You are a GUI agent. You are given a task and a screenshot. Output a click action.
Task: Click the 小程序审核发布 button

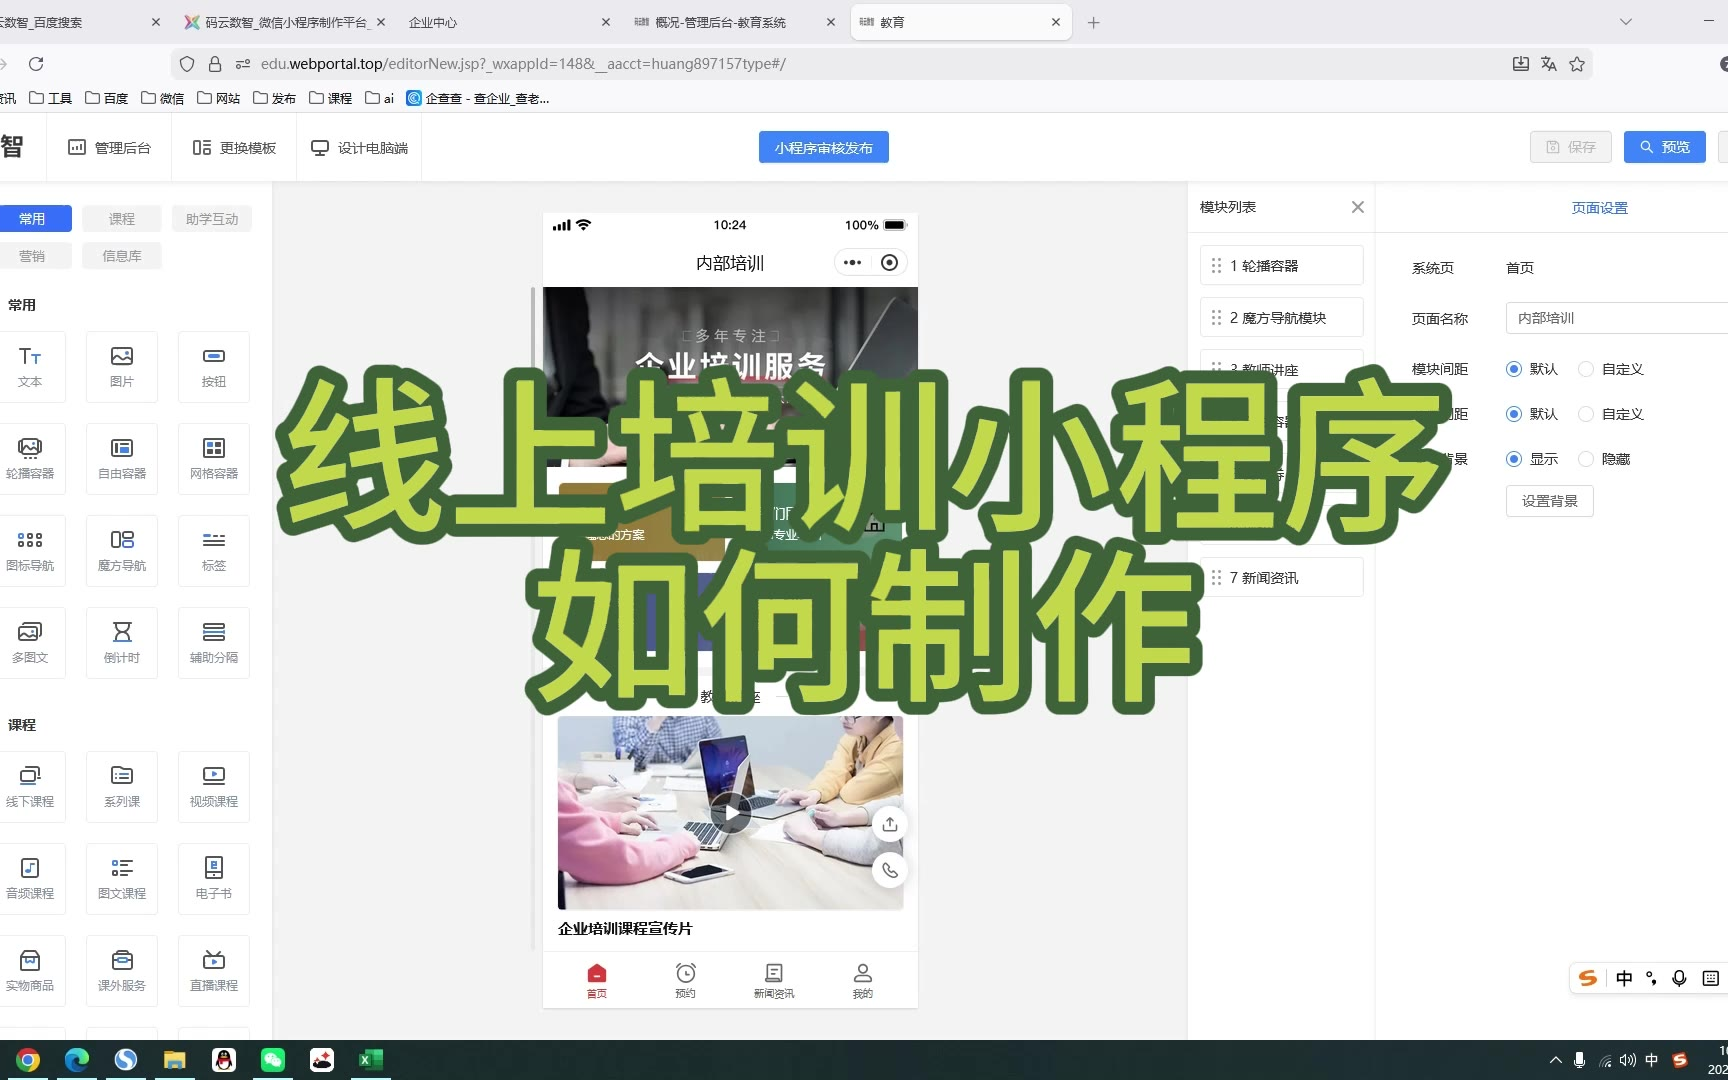coord(823,148)
